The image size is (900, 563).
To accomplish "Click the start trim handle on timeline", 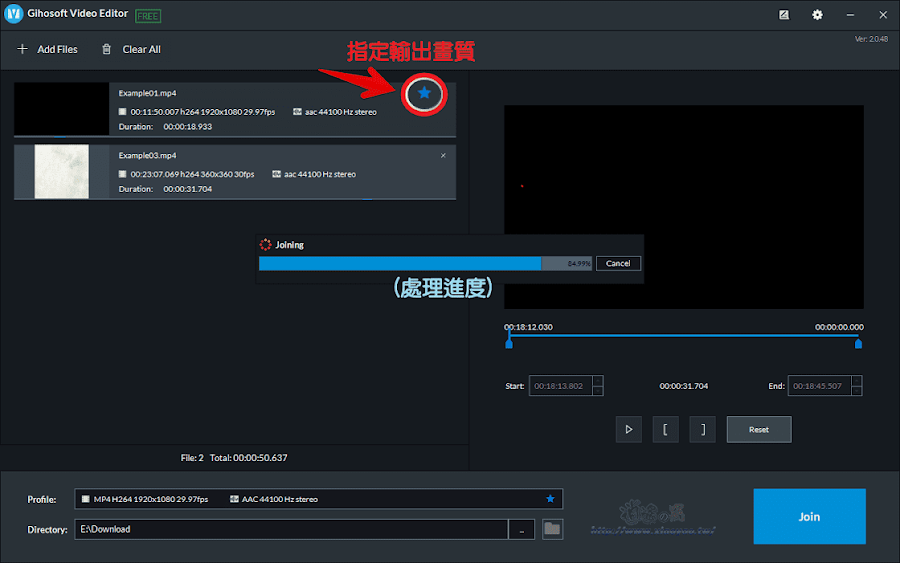I will point(509,343).
